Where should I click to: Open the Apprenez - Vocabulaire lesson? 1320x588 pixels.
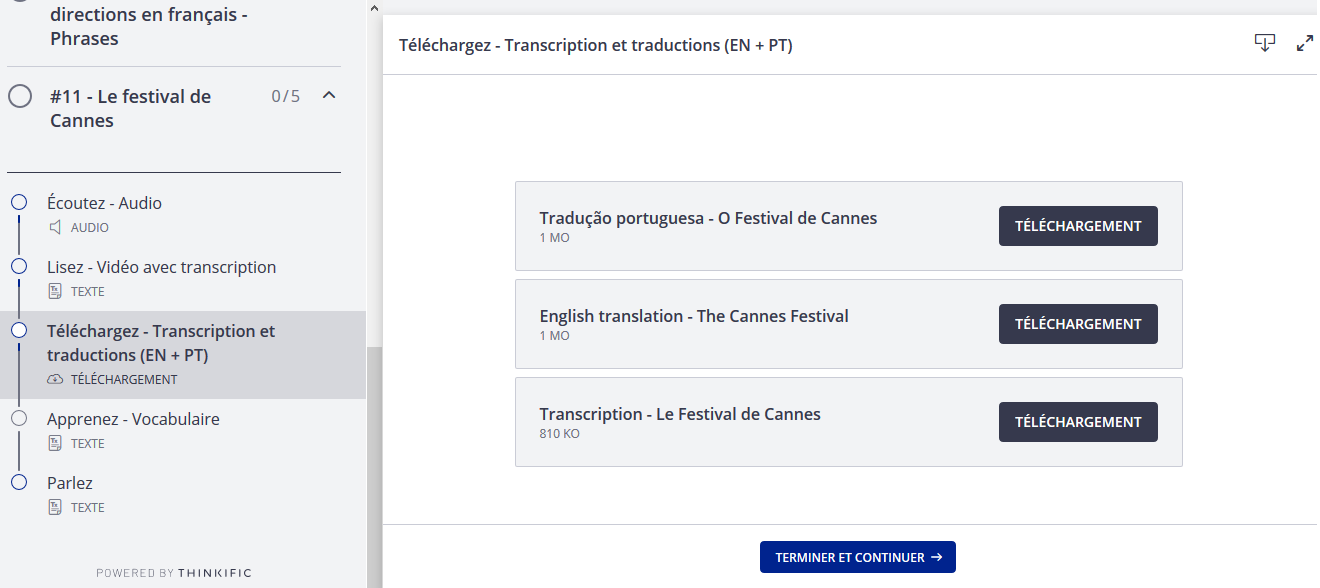(133, 419)
